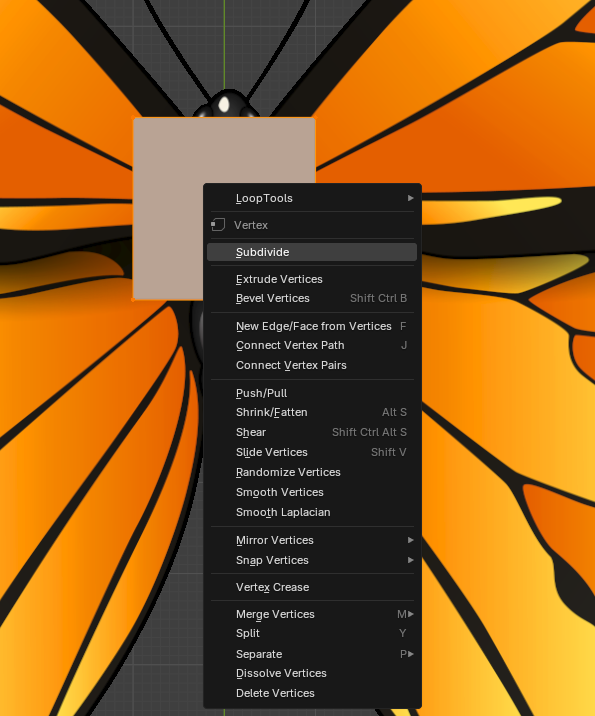Click the Vertex mode icon in menu header
This screenshot has height=716, width=595.
coord(218,225)
